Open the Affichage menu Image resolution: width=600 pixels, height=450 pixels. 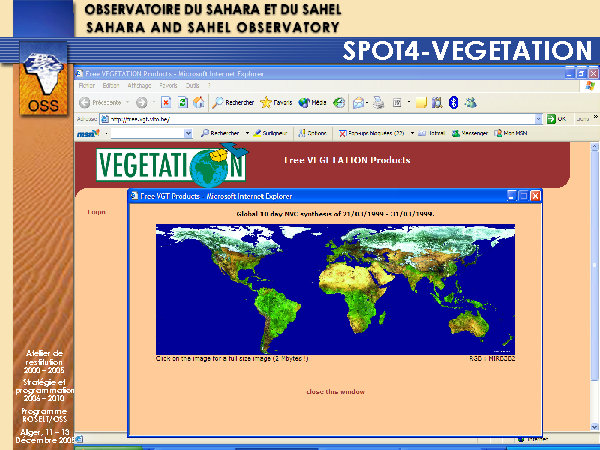click(x=139, y=86)
